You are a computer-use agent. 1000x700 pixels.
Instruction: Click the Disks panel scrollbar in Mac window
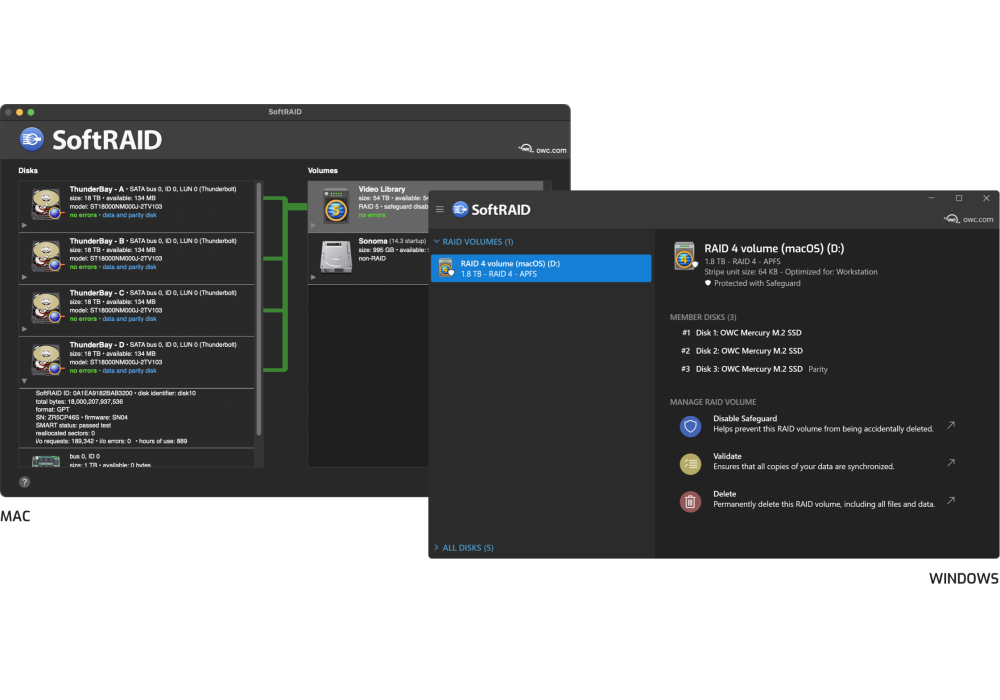259,309
